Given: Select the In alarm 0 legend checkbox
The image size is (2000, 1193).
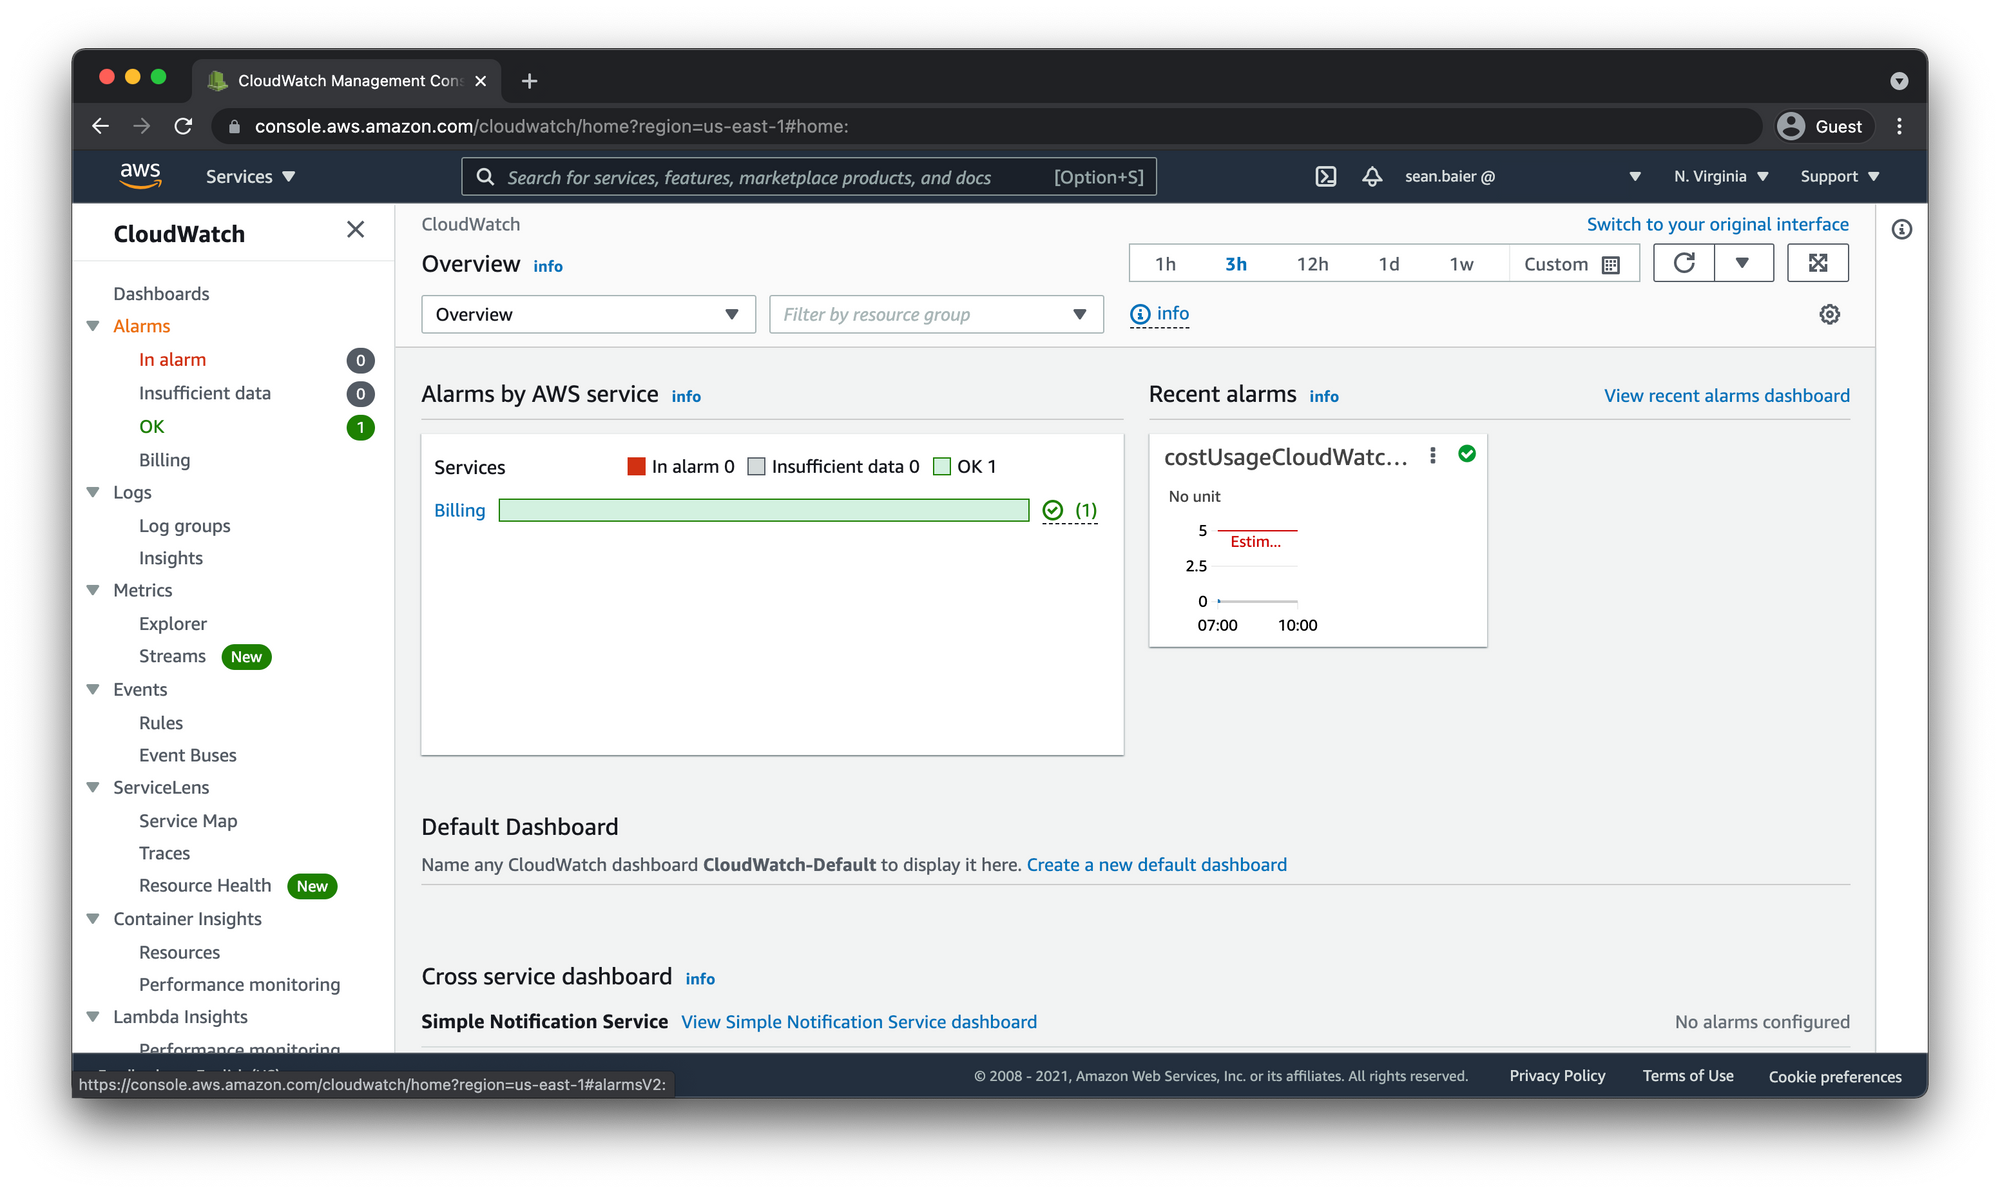Looking at the screenshot, I should coord(634,467).
